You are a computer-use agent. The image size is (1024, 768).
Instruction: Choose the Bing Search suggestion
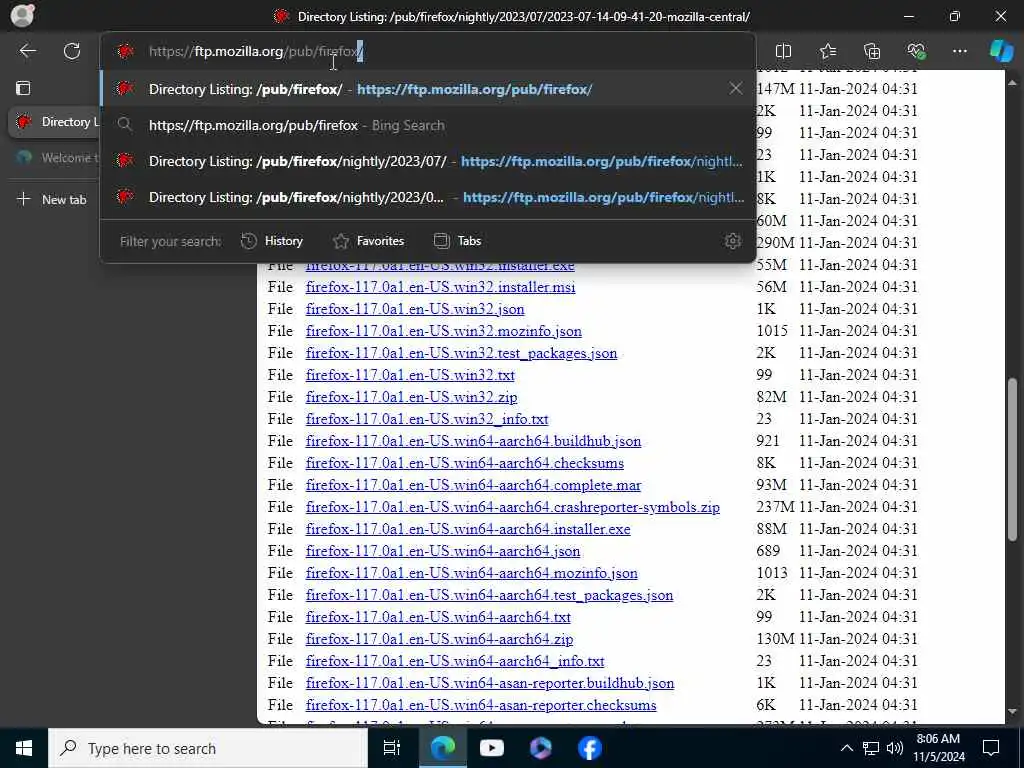(428, 125)
